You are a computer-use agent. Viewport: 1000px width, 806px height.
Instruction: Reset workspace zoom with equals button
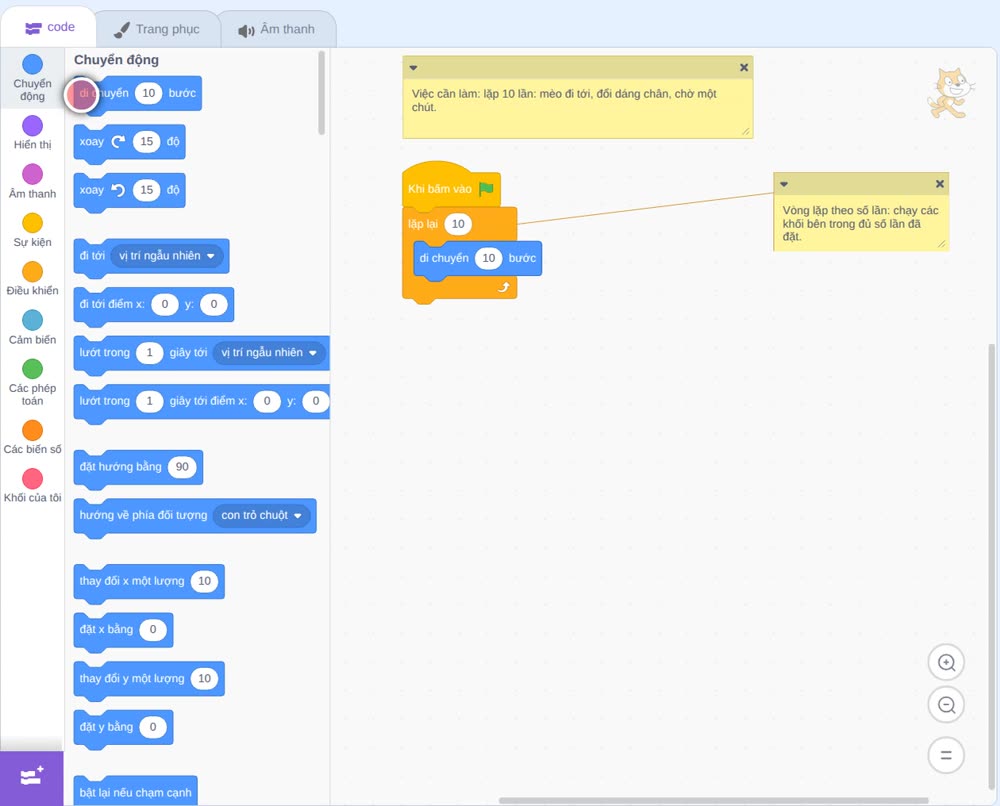coord(946,755)
